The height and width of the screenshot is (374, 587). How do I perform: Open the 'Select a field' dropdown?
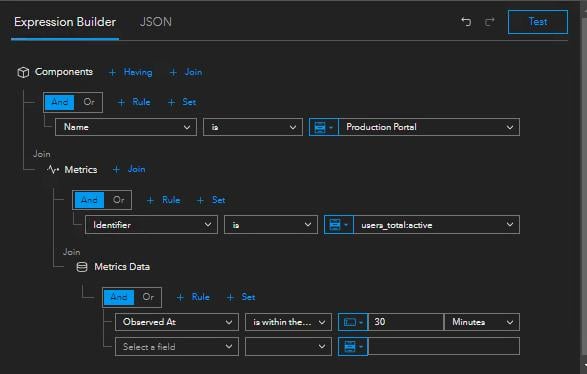177,347
